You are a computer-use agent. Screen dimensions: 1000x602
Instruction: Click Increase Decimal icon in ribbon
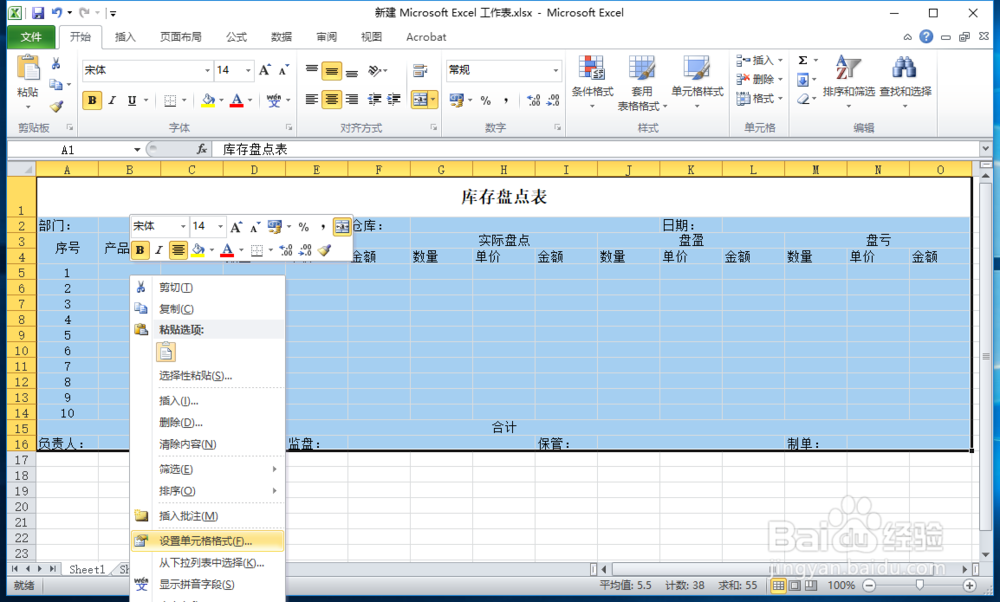533,100
